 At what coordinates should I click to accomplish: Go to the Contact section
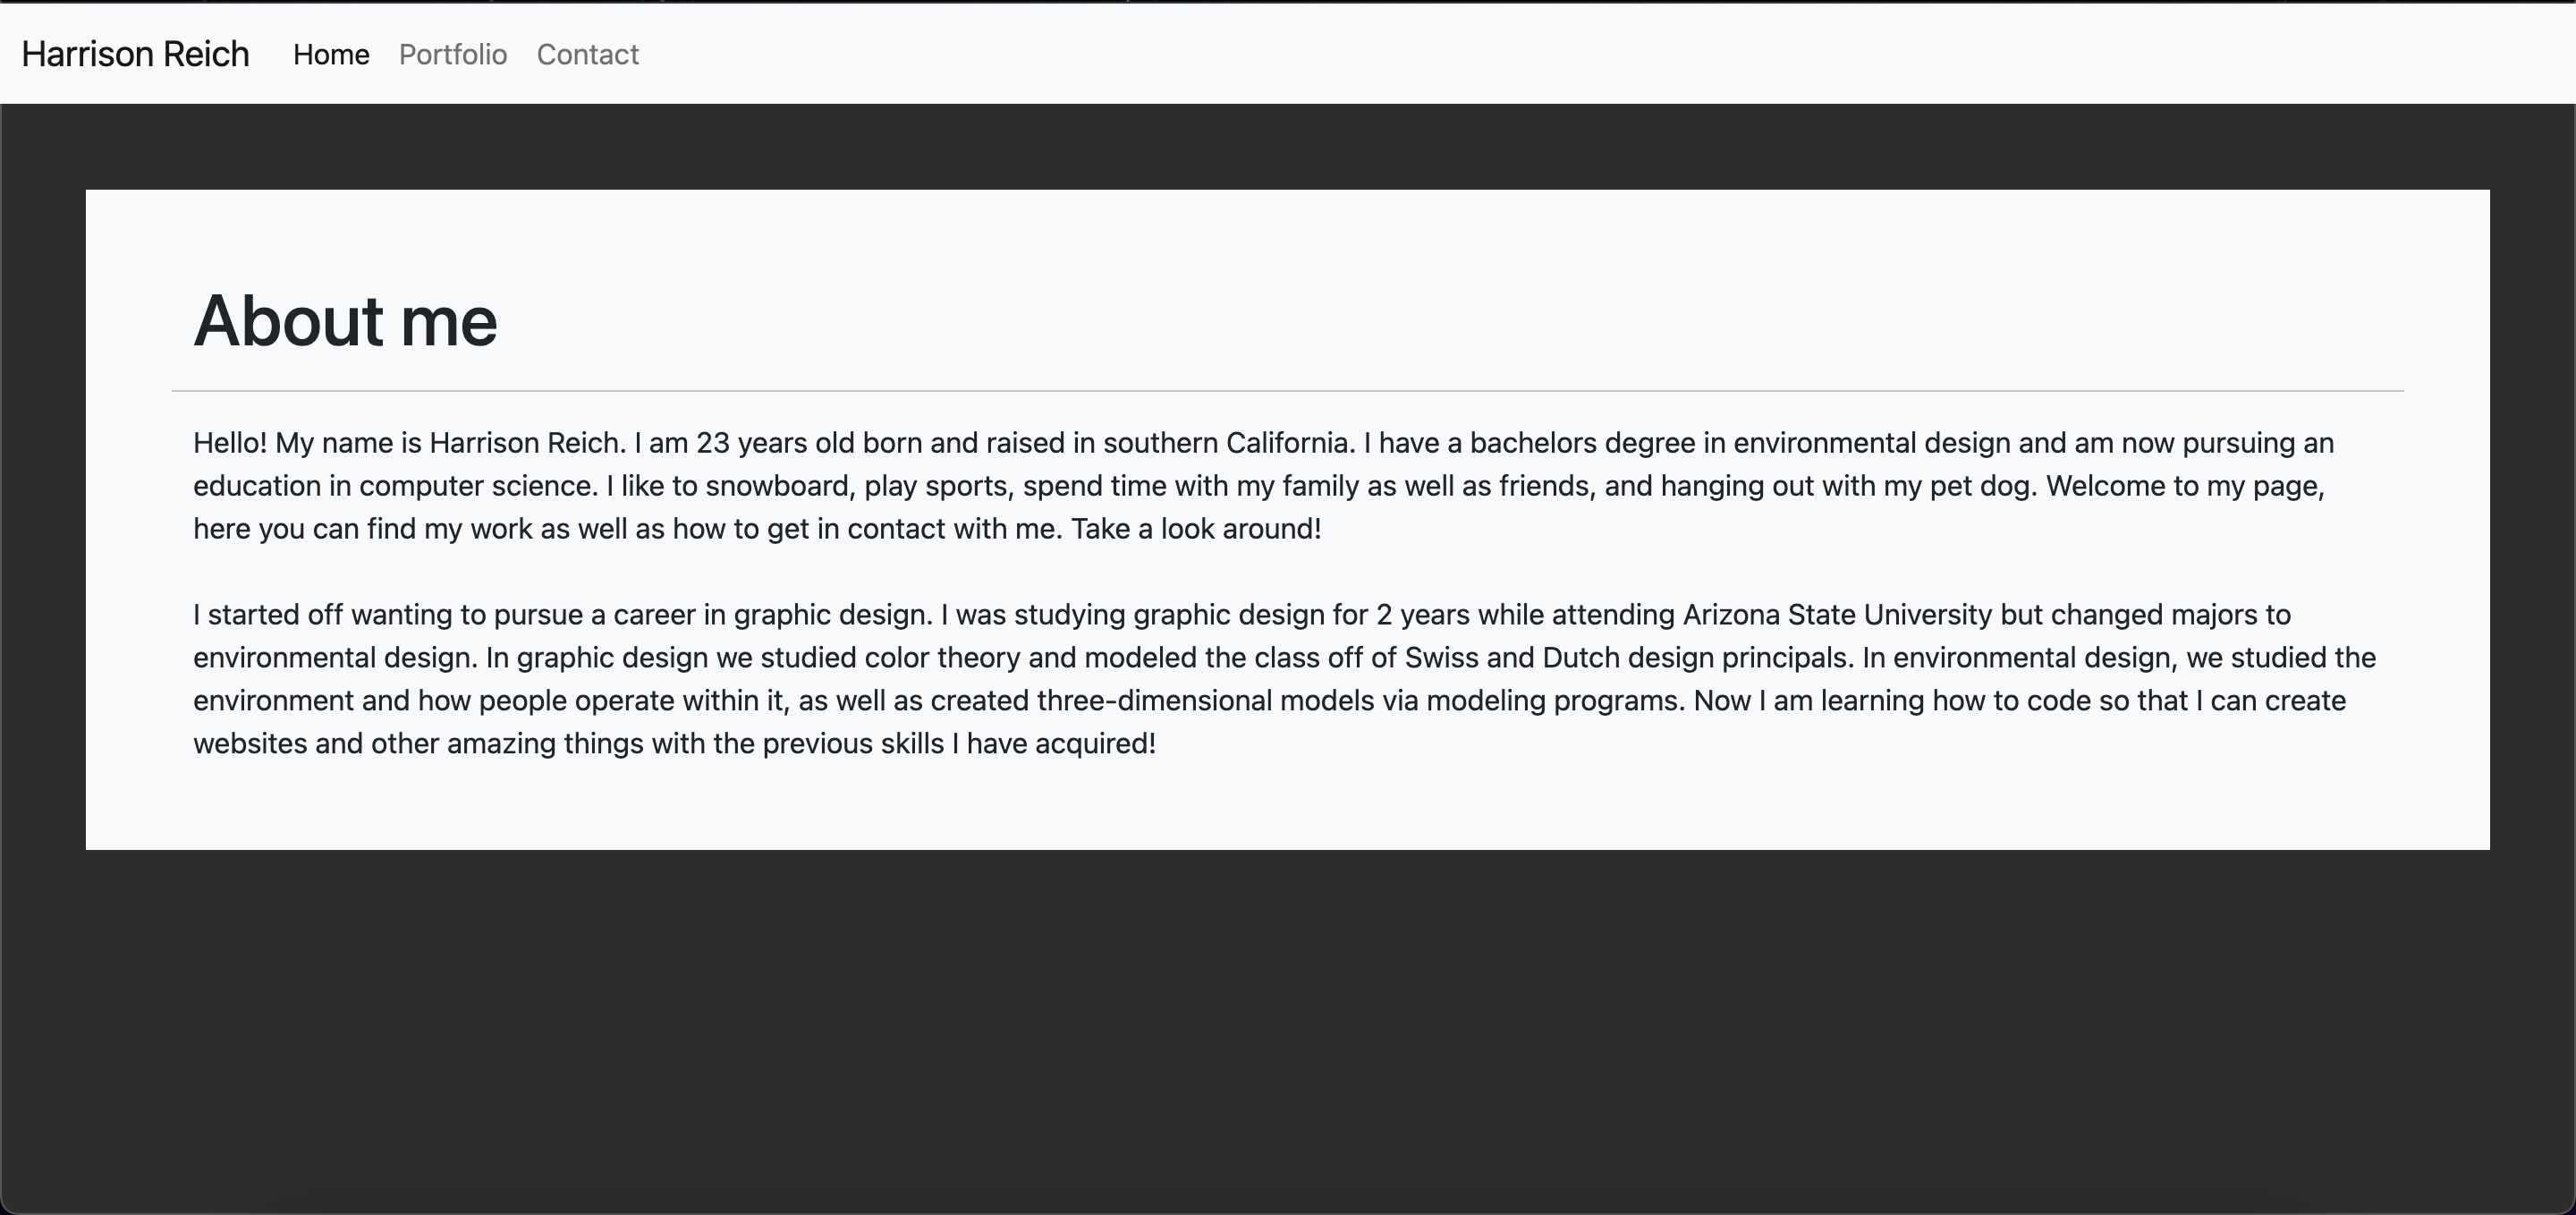587,55
